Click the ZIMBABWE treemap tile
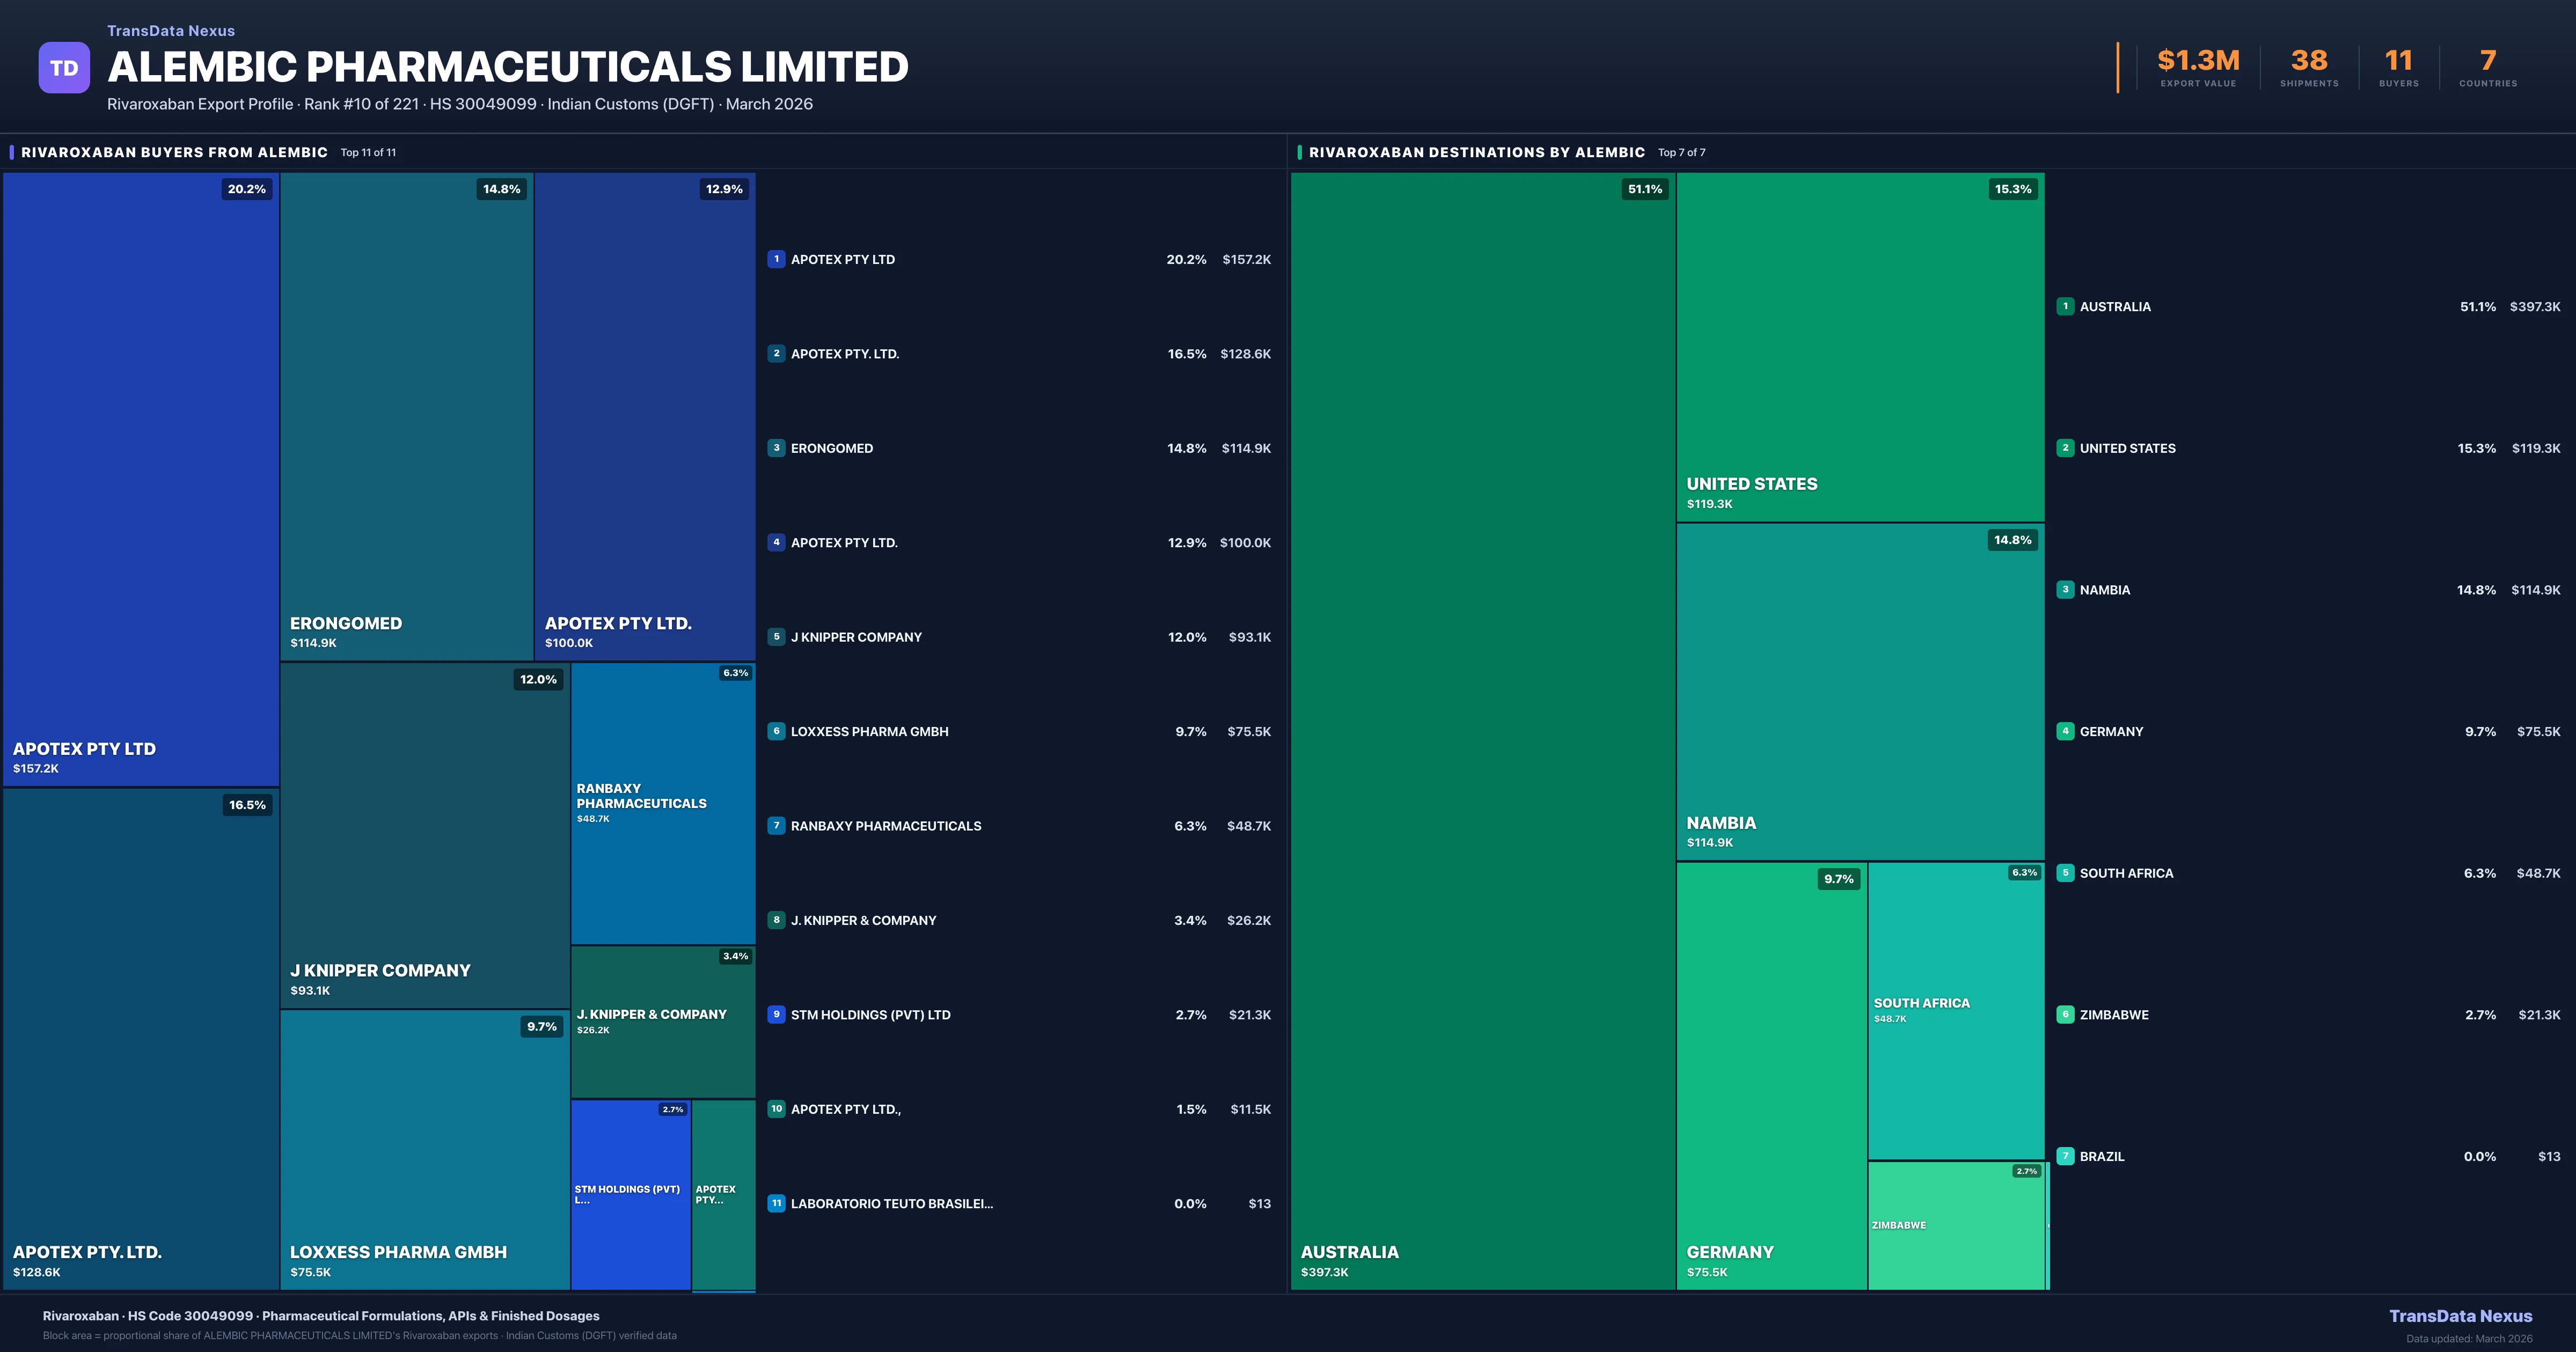Screen dimensions: 2576x1352 pyautogui.click(x=1956, y=1225)
